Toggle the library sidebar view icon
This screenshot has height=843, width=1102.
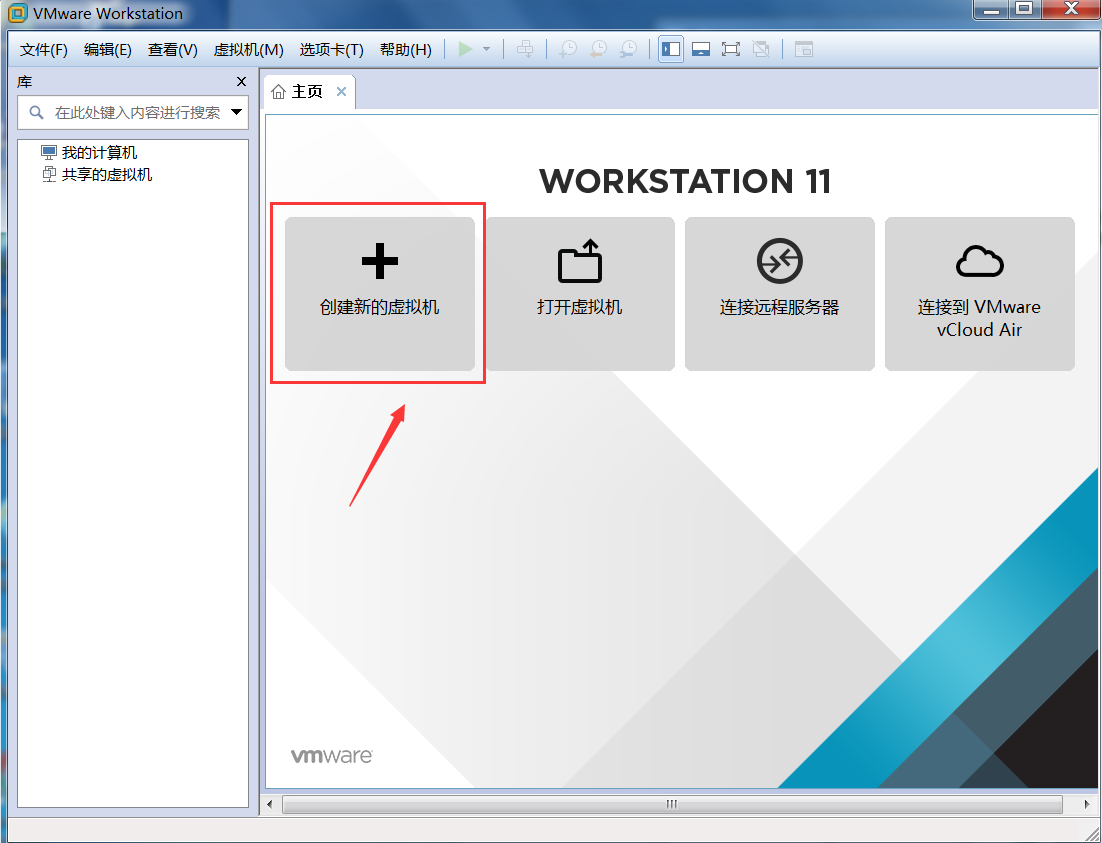tap(671, 49)
